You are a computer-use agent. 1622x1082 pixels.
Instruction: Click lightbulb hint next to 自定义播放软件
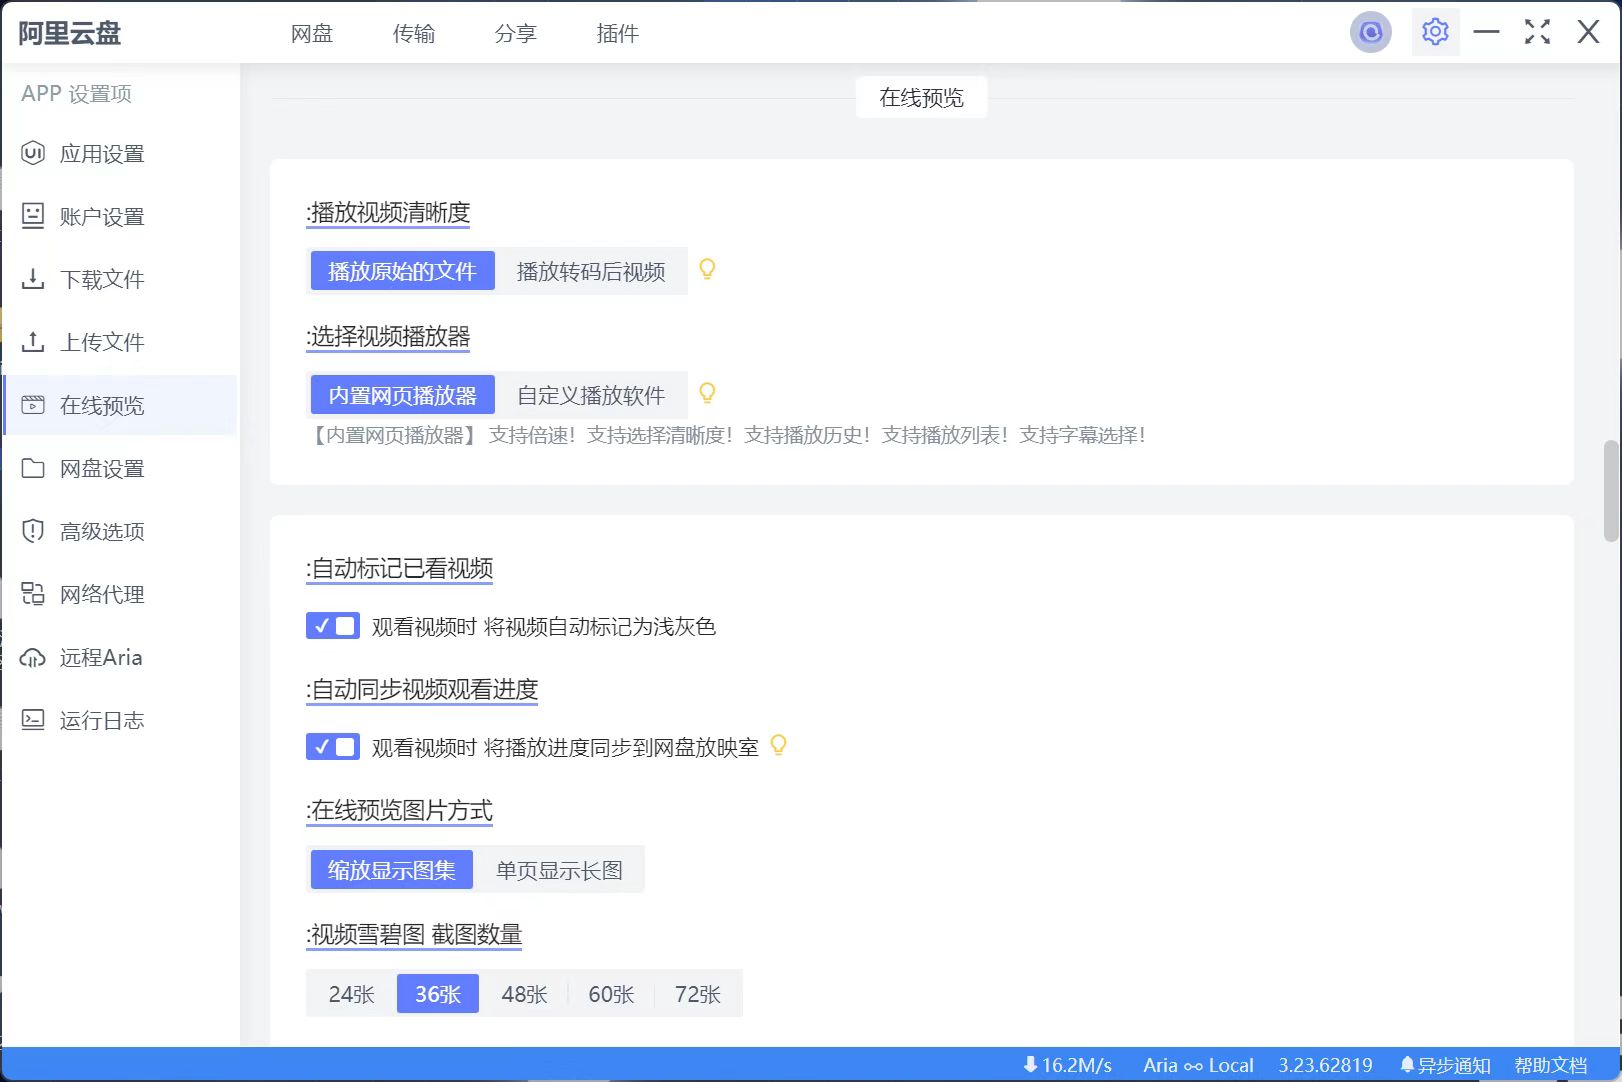[707, 394]
